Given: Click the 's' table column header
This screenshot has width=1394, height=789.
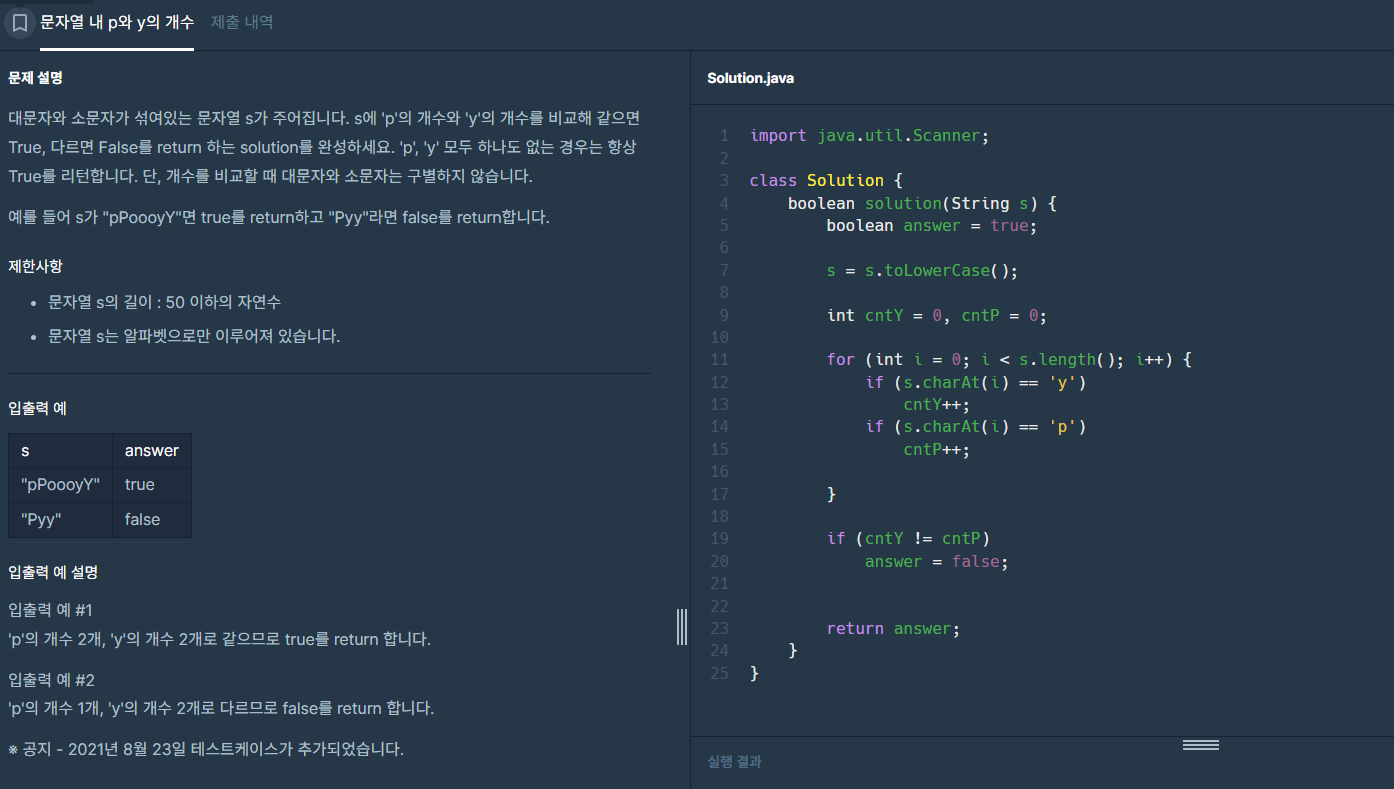Looking at the screenshot, I should click(60, 451).
